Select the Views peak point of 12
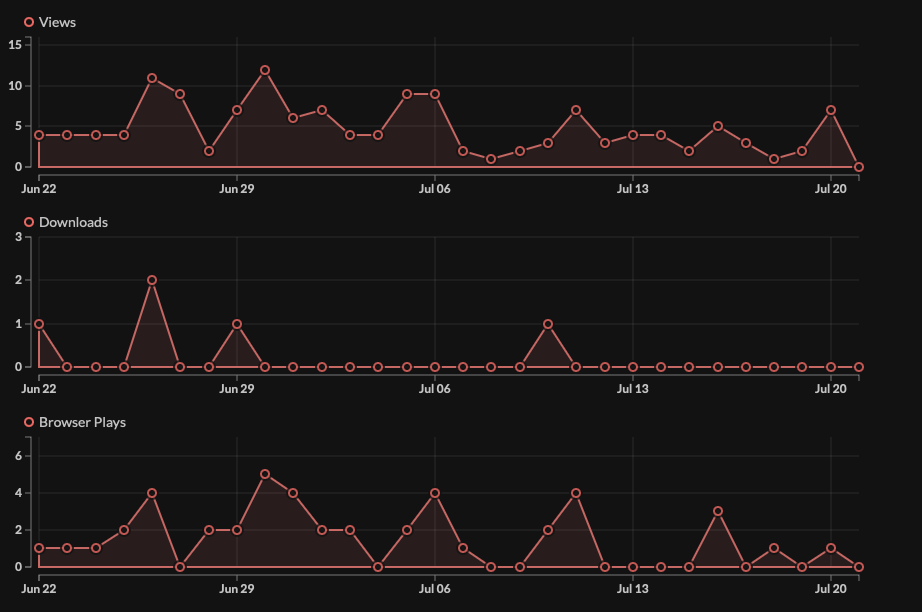Screen dimensions: 922x612 click(x=265, y=70)
